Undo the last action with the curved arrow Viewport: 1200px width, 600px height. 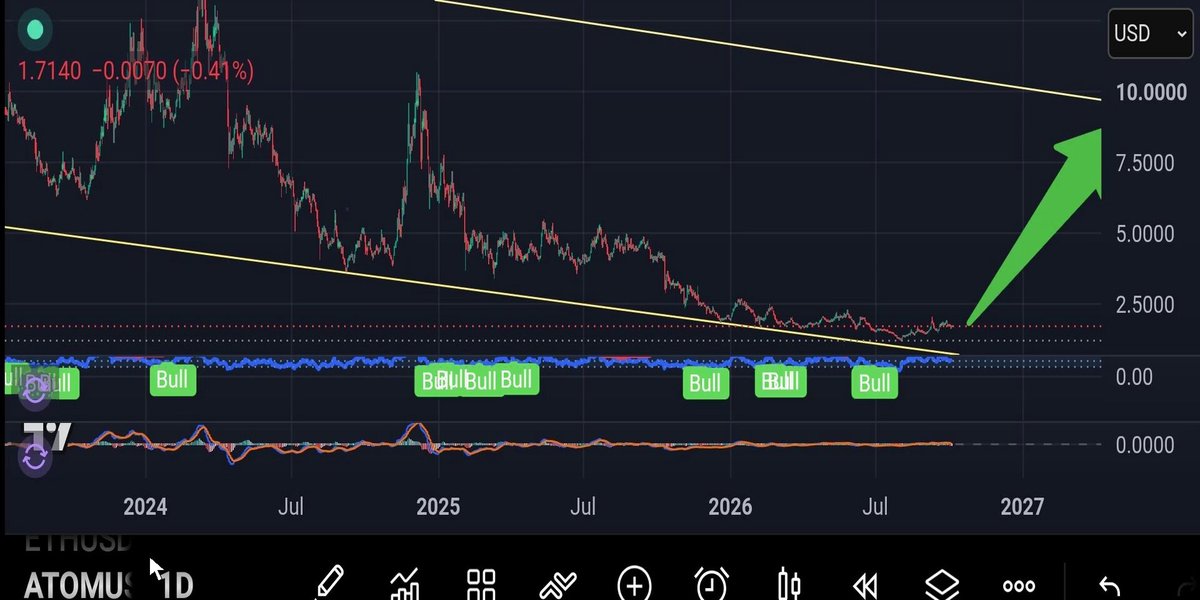point(1109,587)
